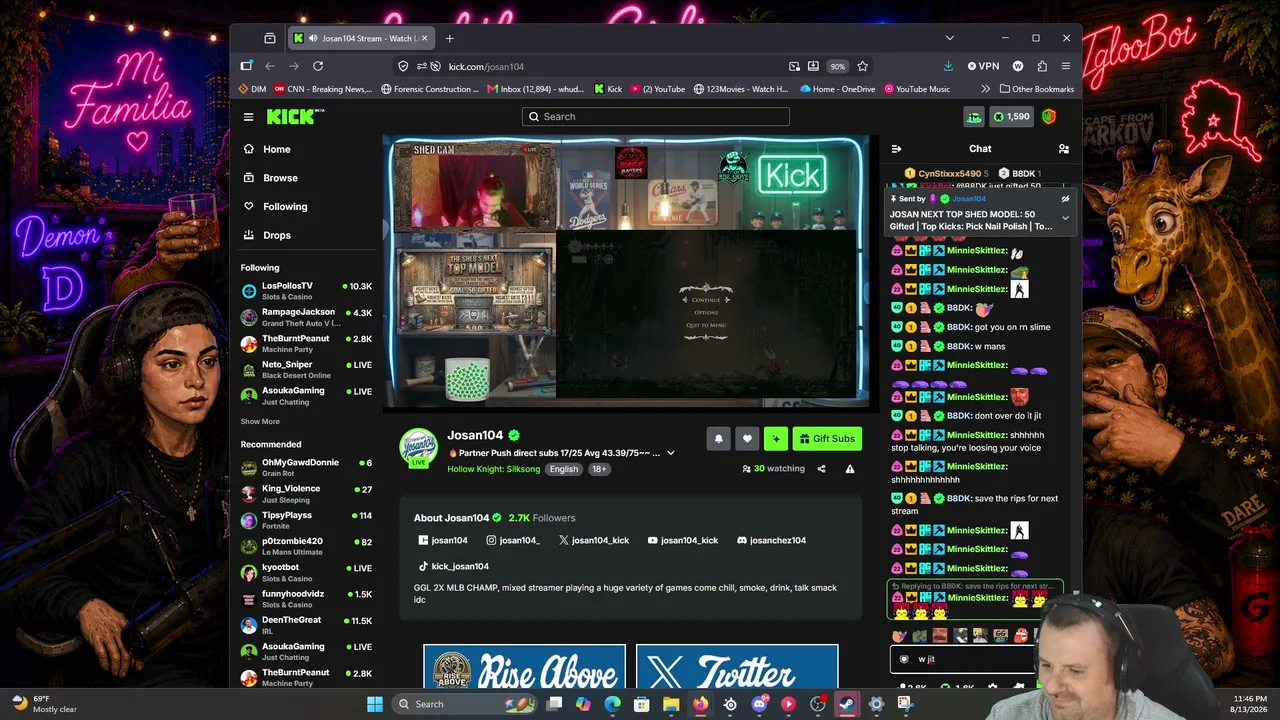Click the Josan104 channel avatar

point(419,448)
